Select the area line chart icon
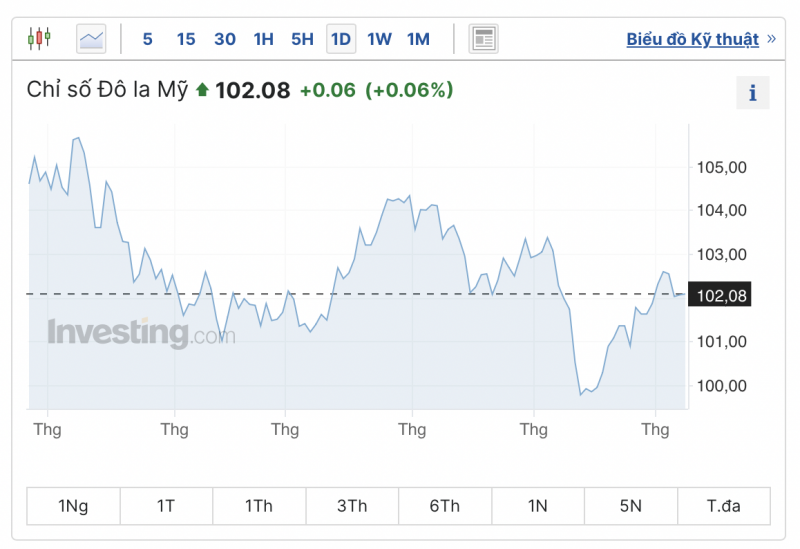The image size is (800, 549). coord(91,39)
